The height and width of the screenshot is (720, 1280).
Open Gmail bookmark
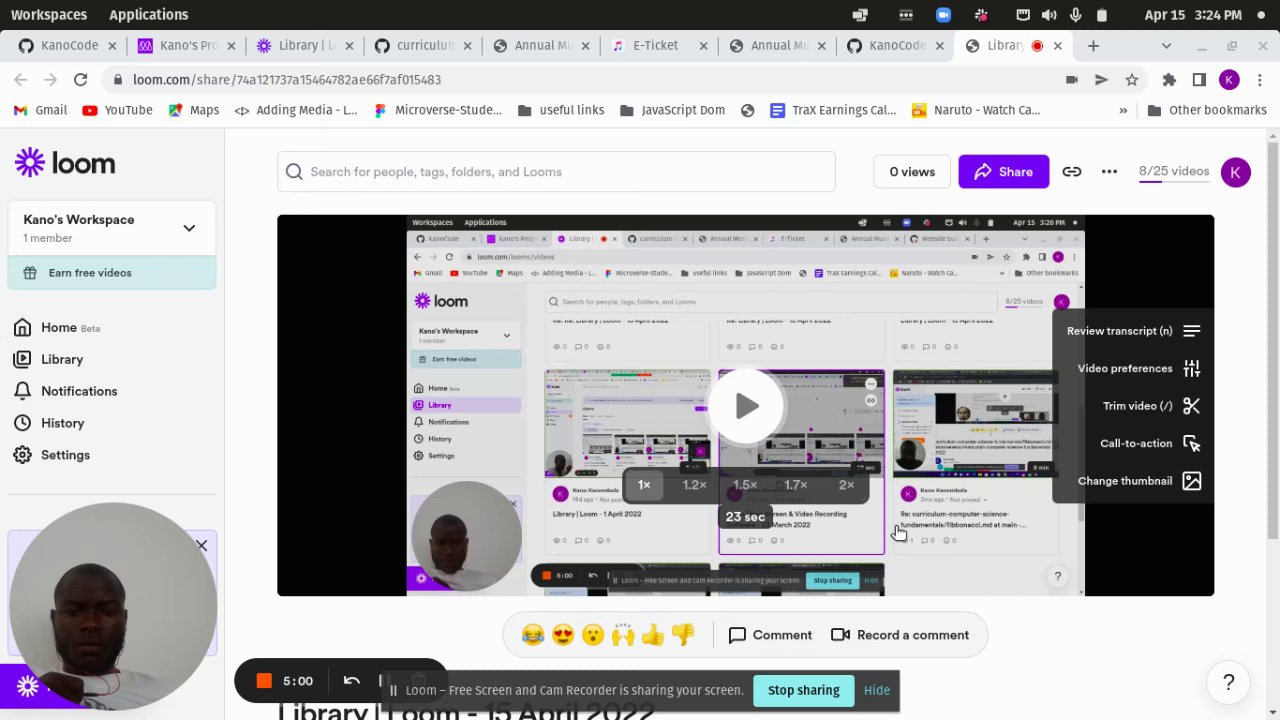(x=40, y=110)
